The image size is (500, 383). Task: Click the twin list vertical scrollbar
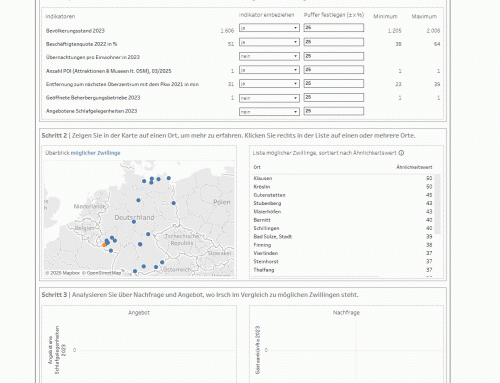point(438,204)
